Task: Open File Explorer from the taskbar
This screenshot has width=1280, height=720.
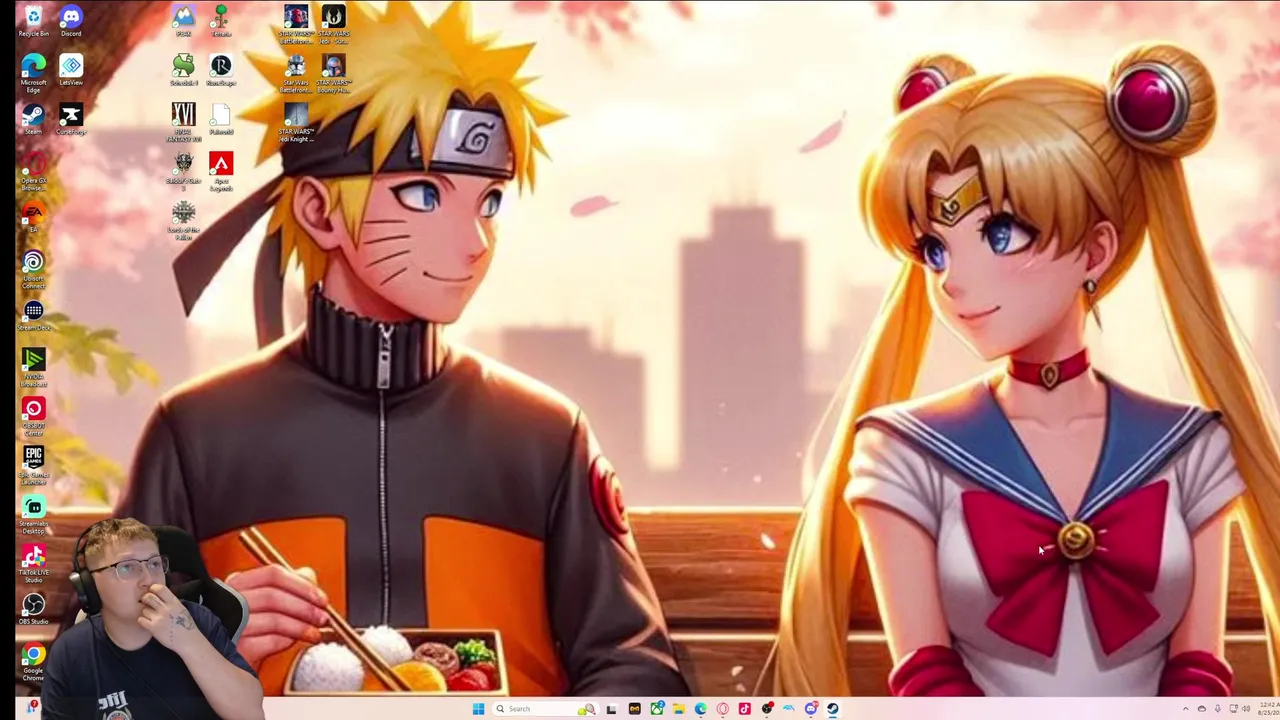Action: point(679,709)
